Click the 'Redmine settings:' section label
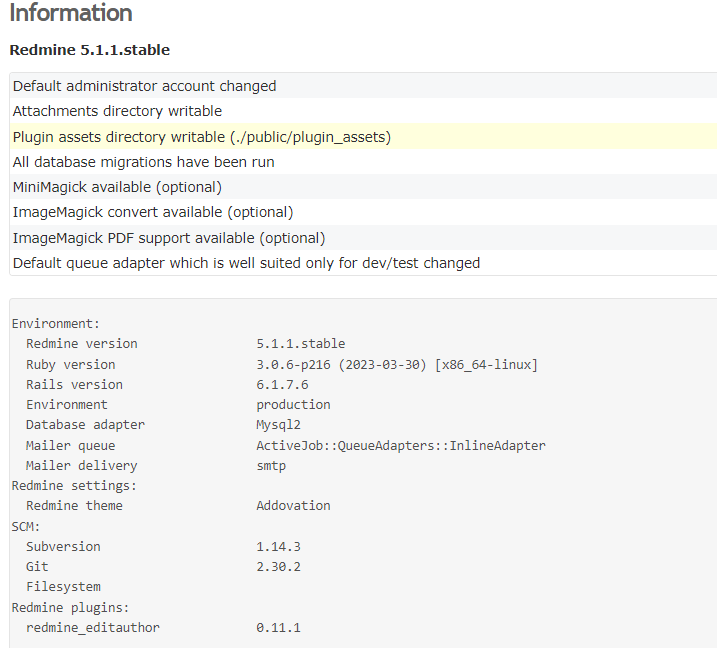This screenshot has height=648, width=717. (74, 485)
